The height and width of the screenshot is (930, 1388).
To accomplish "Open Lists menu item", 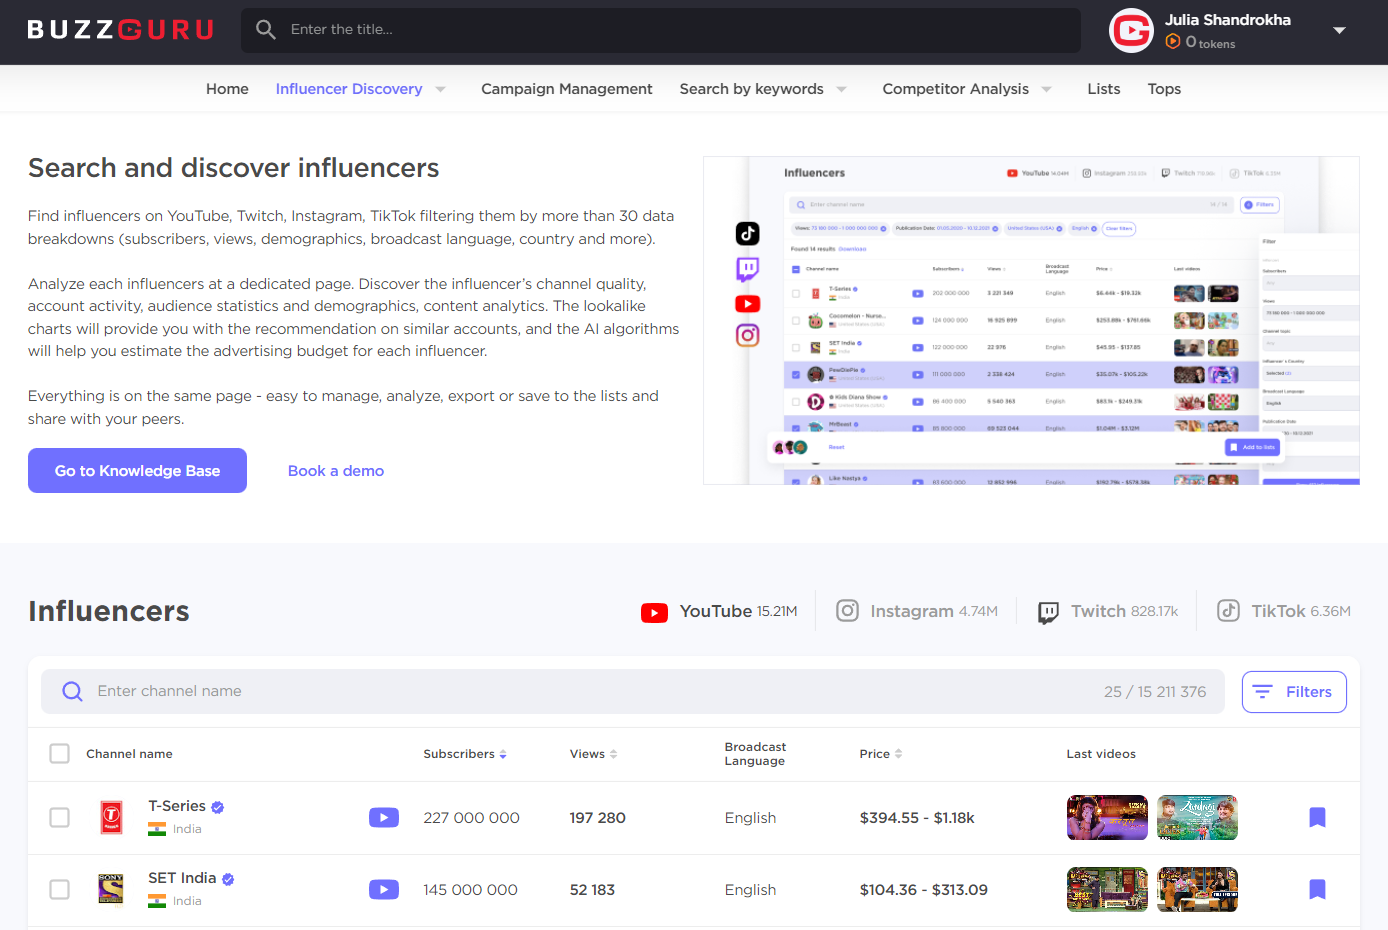I will click(x=1104, y=89).
